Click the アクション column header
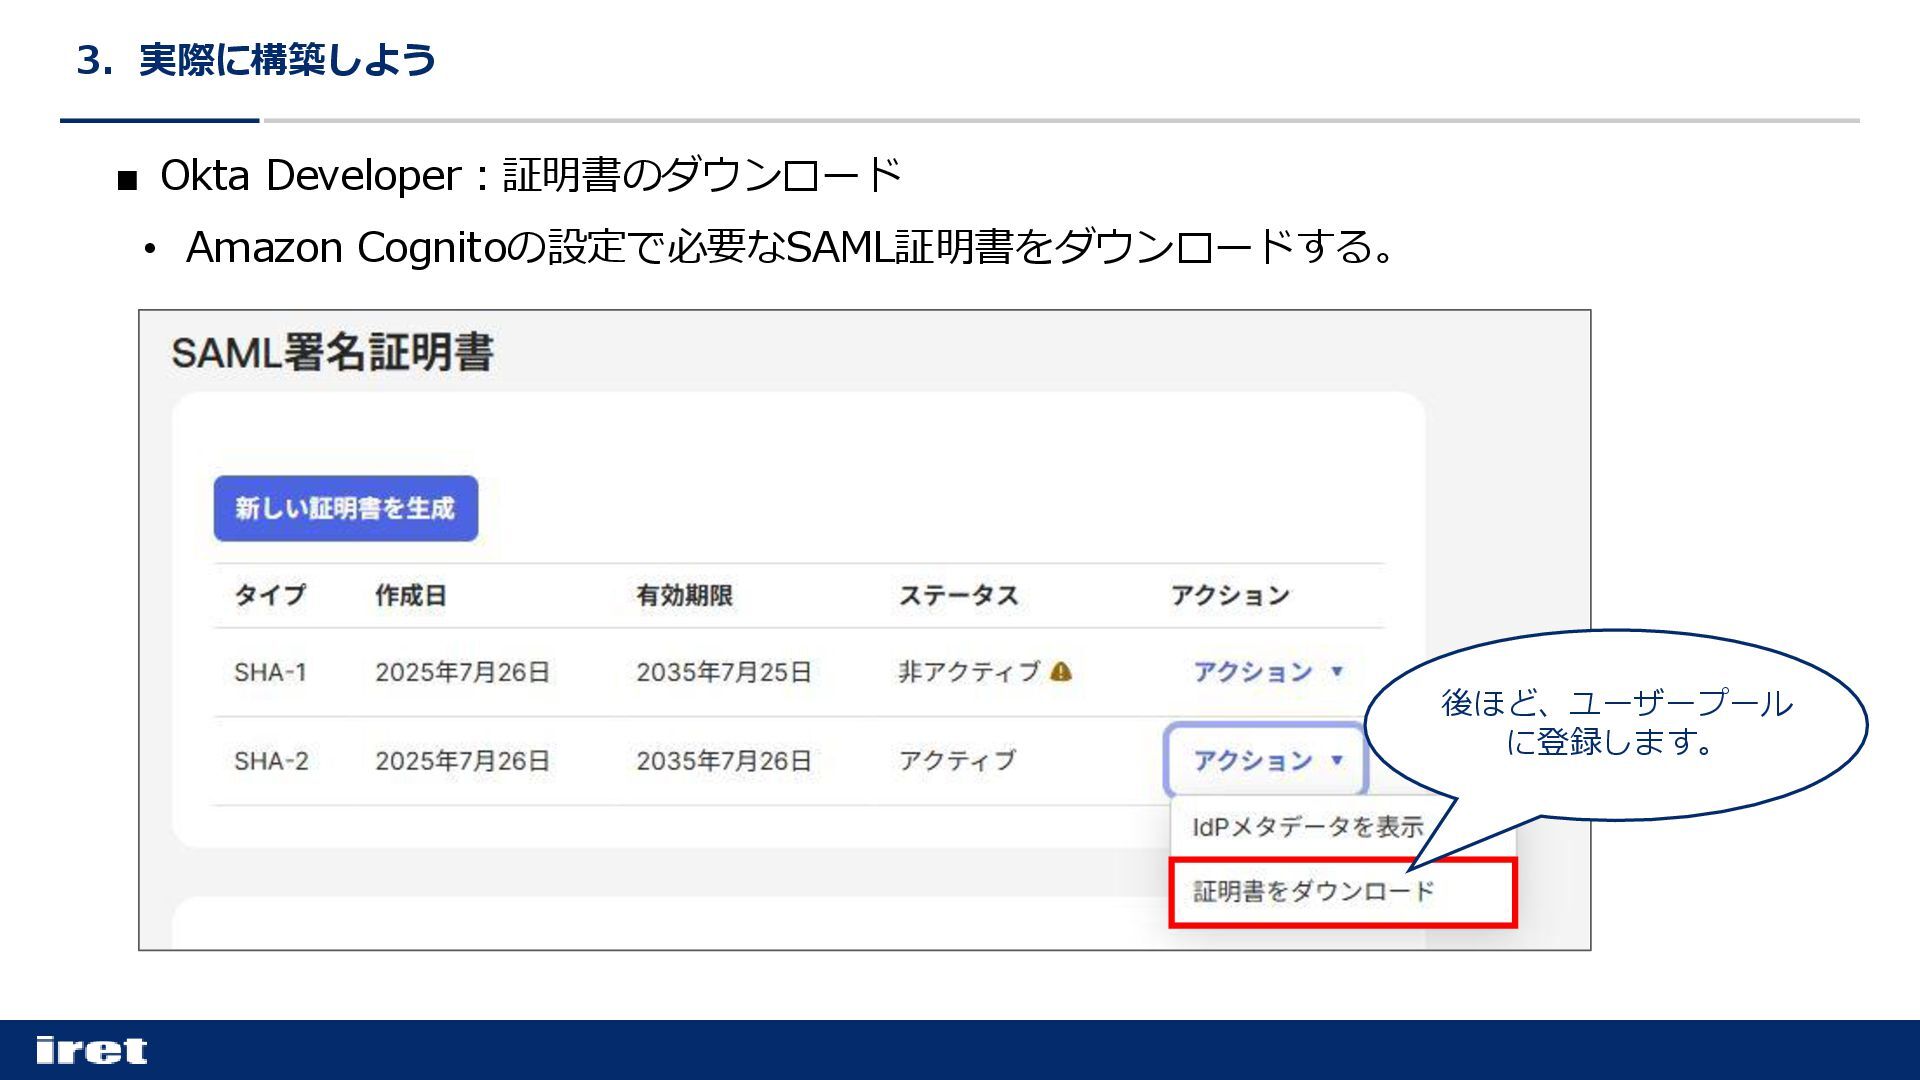The width and height of the screenshot is (1920, 1080). click(1230, 595)
